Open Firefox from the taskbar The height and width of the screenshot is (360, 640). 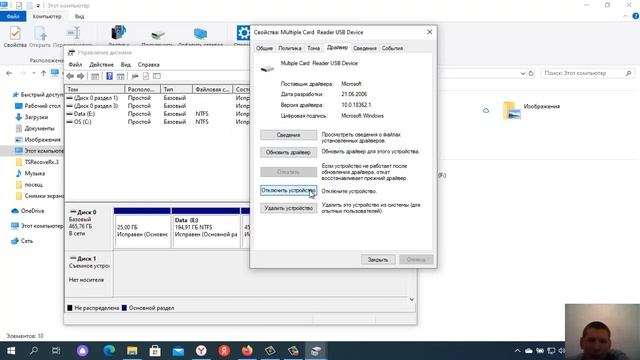click(247, 351)
